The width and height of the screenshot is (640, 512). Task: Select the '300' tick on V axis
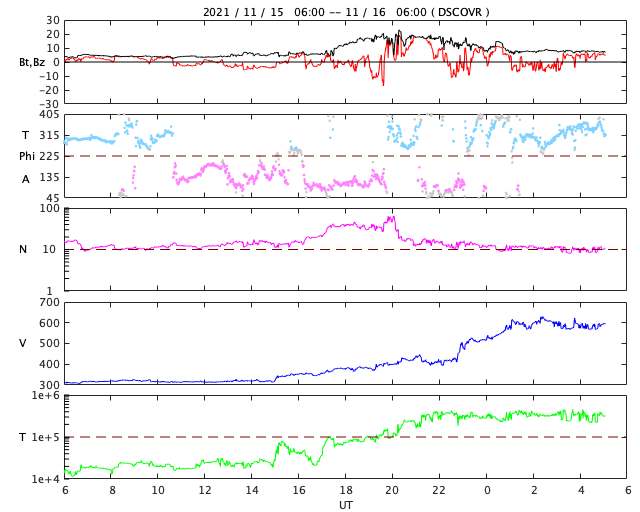(49, 385)
